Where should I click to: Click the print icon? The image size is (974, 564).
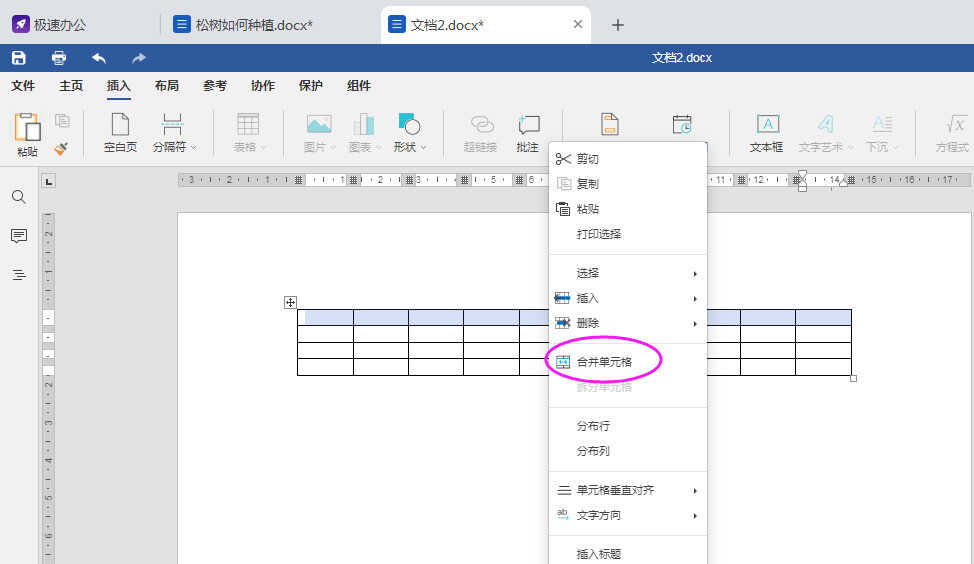59,58
